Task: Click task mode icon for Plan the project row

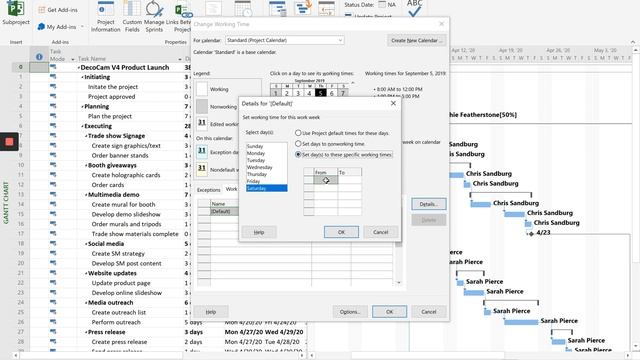Action: pyautogui.click(x=53, y=116)
